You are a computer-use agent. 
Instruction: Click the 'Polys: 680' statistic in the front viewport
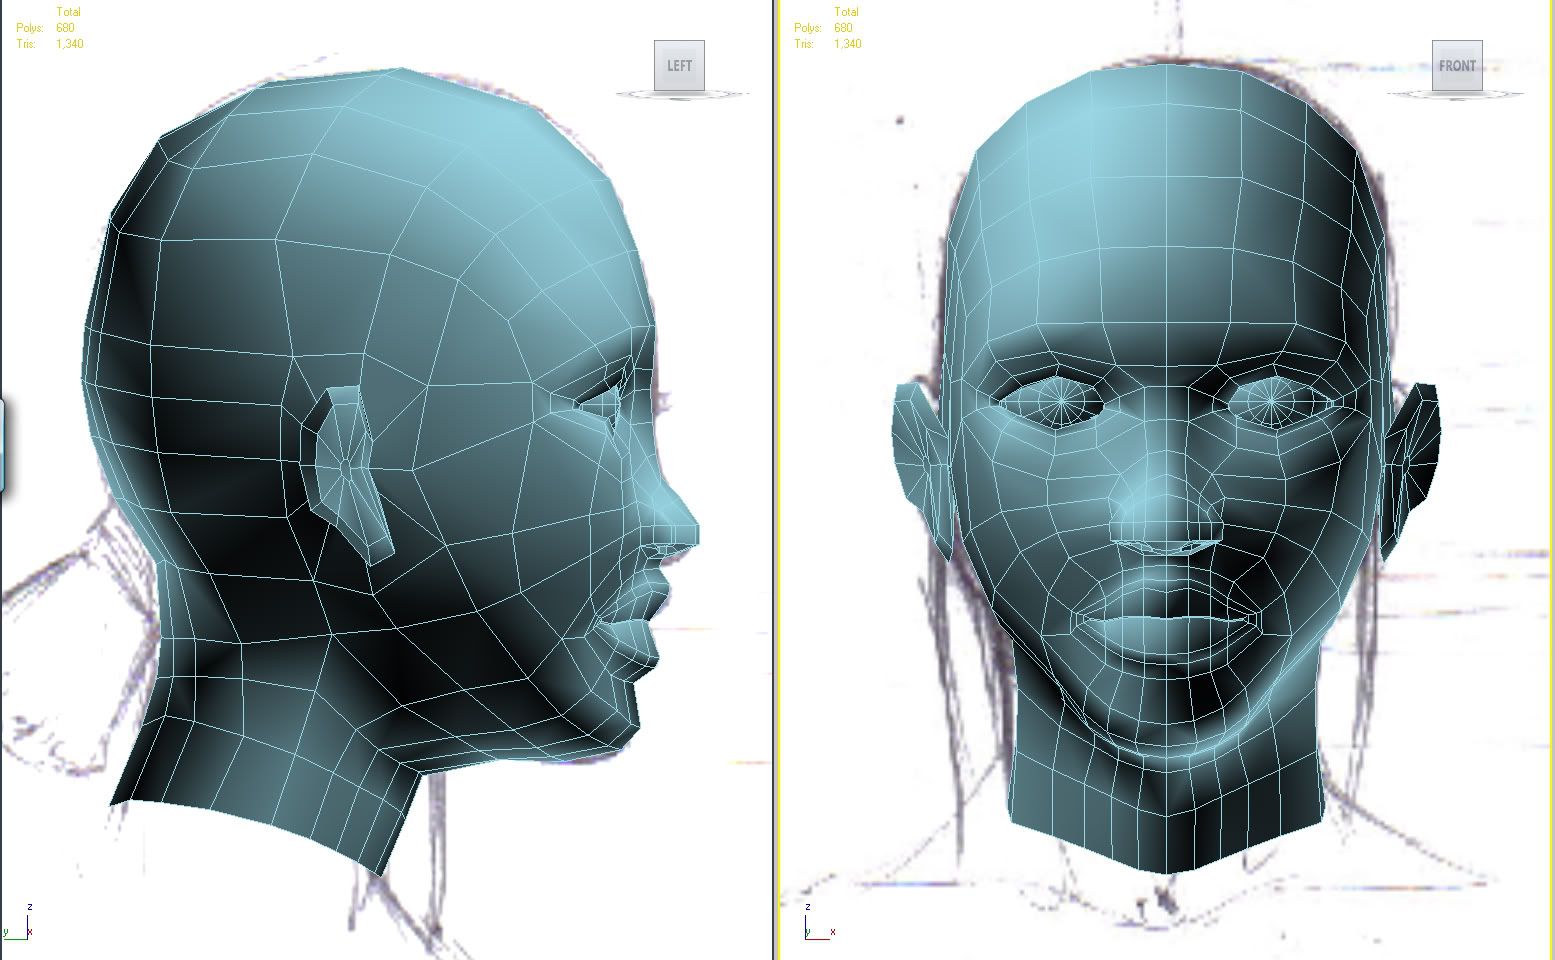(824, 28)
